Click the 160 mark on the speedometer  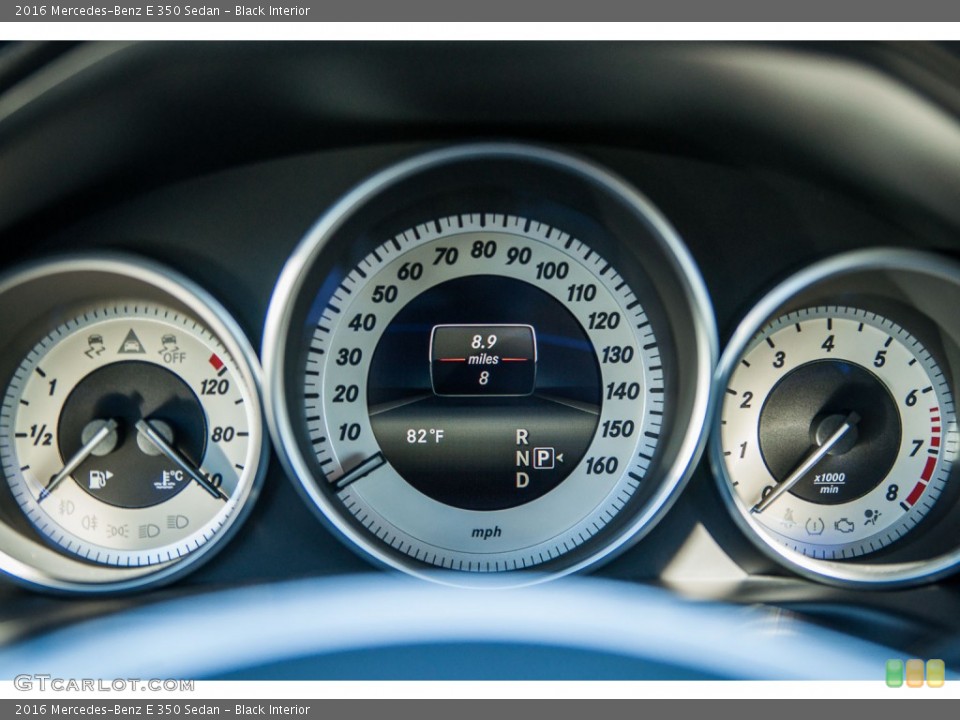(601, 466)
